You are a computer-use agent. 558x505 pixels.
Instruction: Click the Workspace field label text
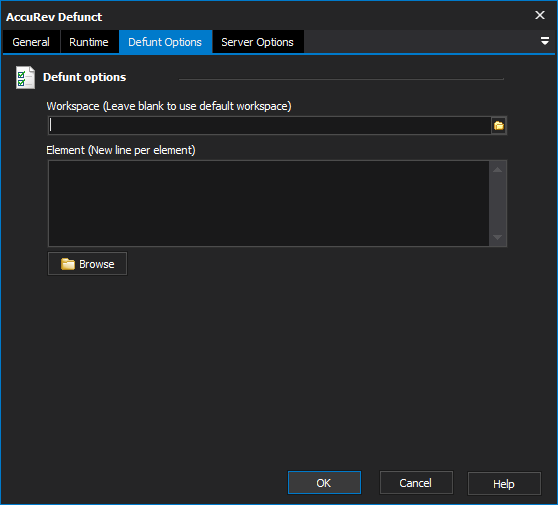click(169, 106)
